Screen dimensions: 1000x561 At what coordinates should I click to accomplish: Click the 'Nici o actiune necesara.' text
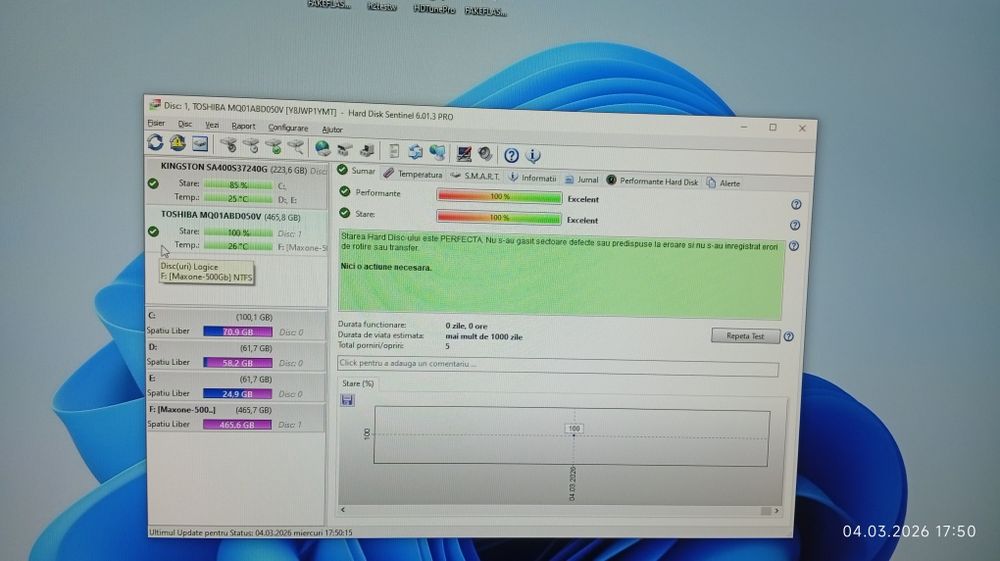(386, 267)
